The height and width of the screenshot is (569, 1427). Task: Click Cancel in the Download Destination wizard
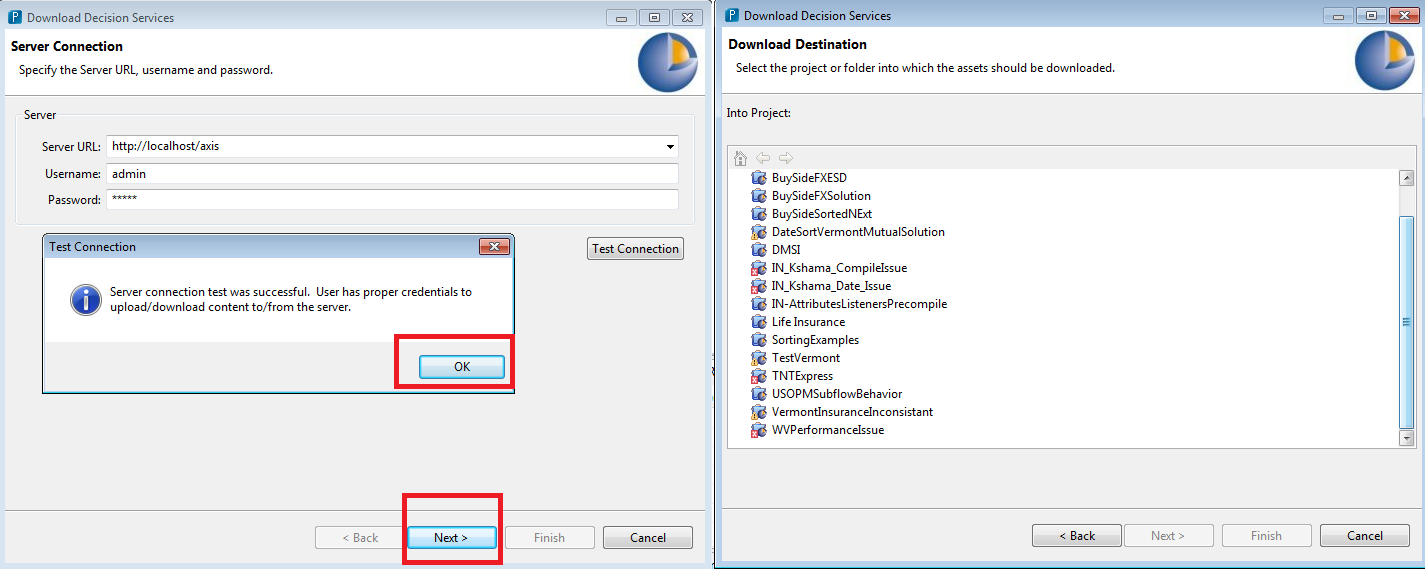pos(1365,536)
